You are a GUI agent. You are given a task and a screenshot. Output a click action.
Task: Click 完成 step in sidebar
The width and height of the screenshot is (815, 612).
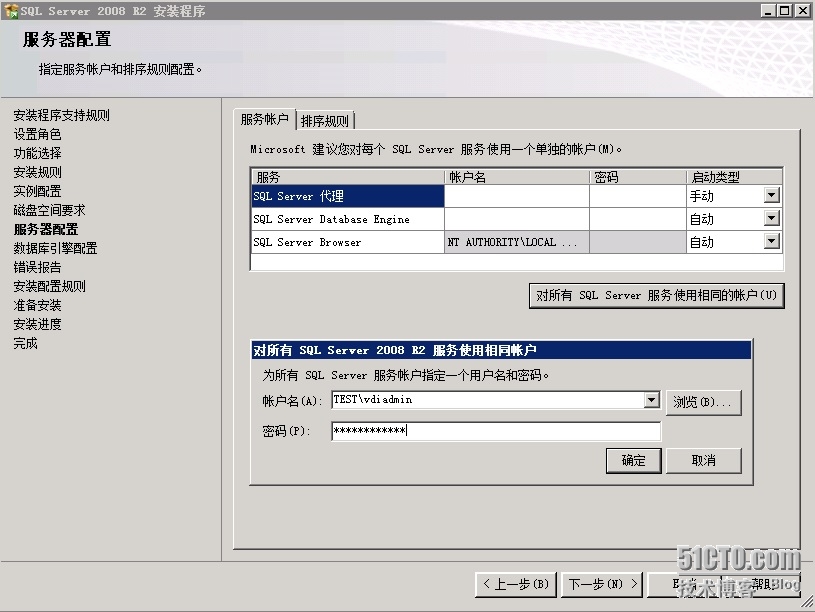(x=25, y=343)
